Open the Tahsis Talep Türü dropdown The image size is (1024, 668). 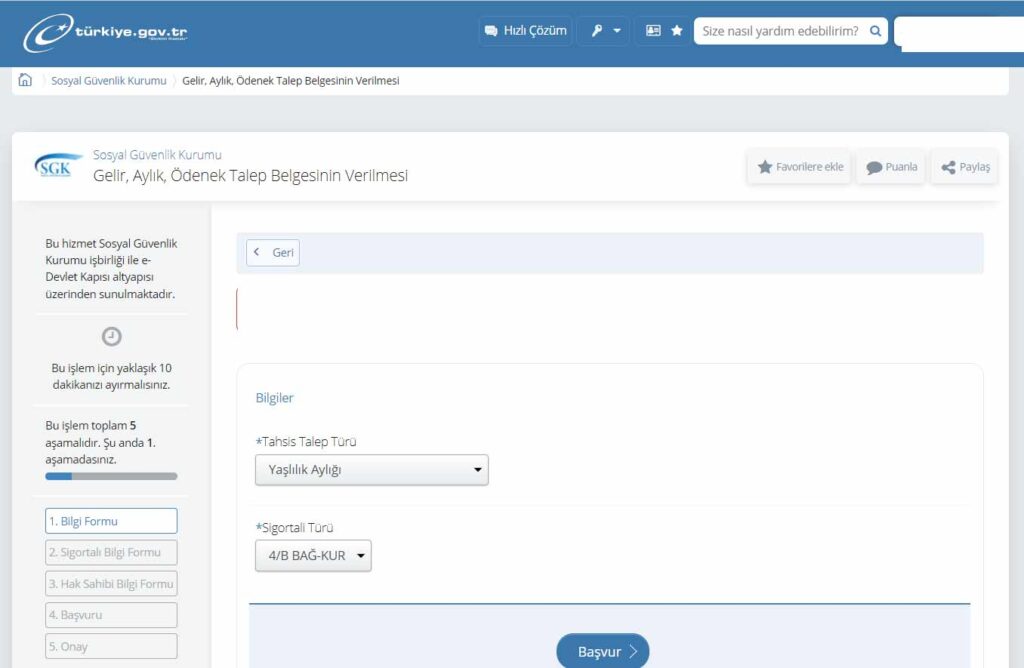372,470
